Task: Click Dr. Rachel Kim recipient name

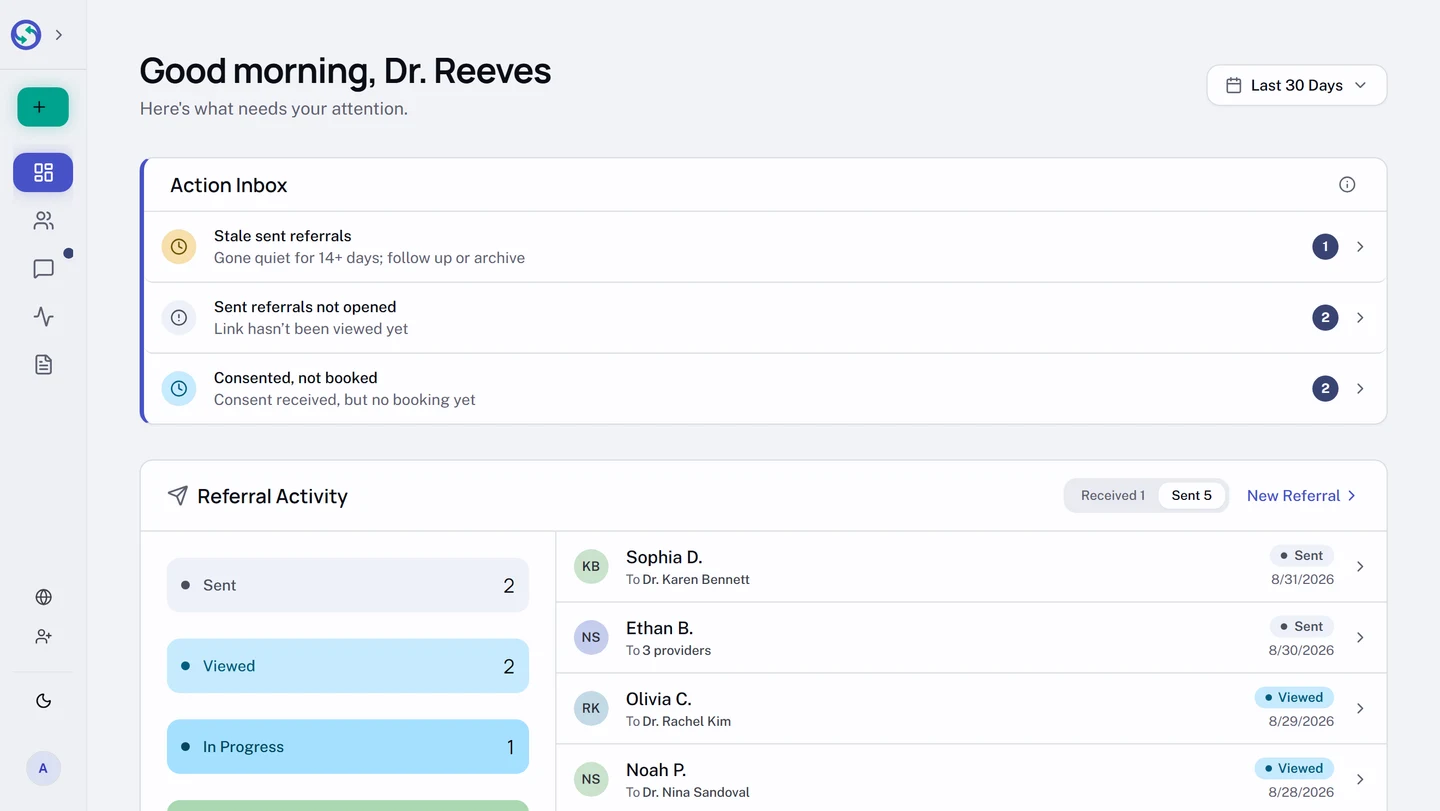Action: [x=687, y=721]
